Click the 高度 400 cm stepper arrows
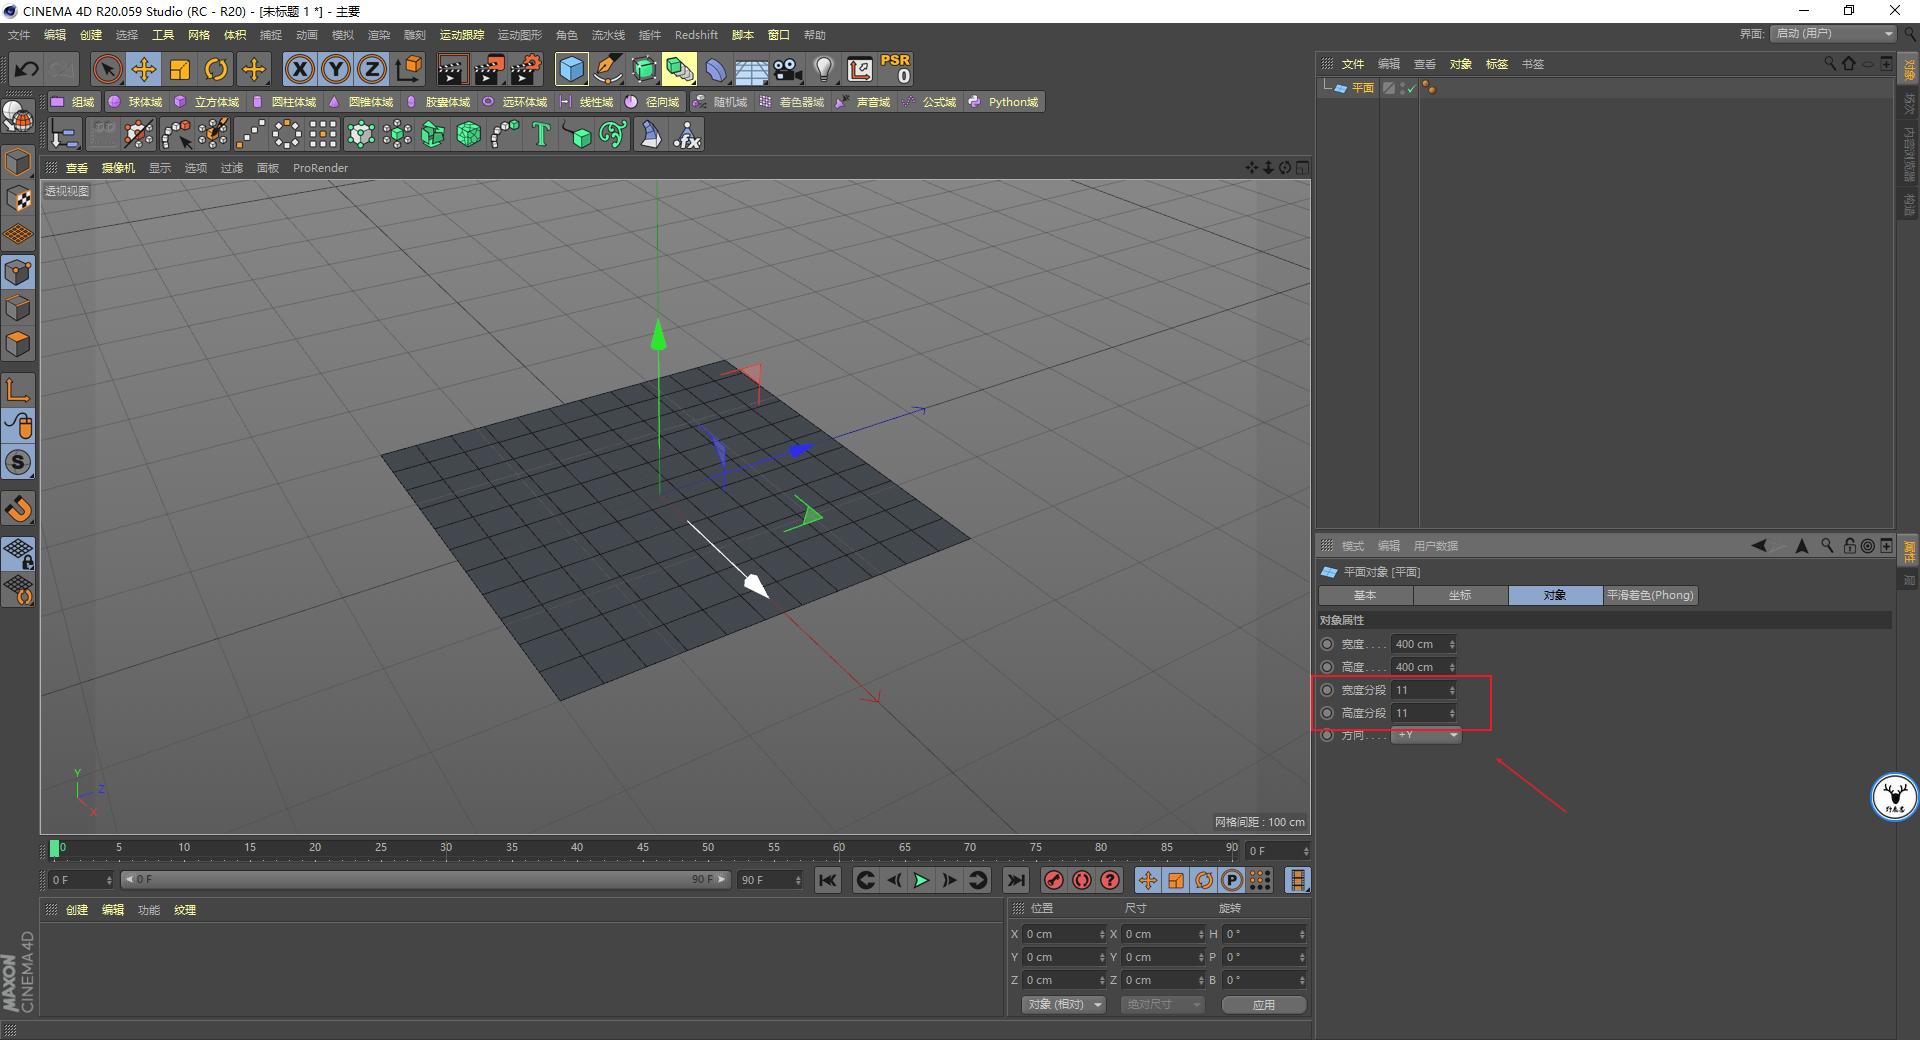The image size is (1920, 1040). click(1452, 667)
